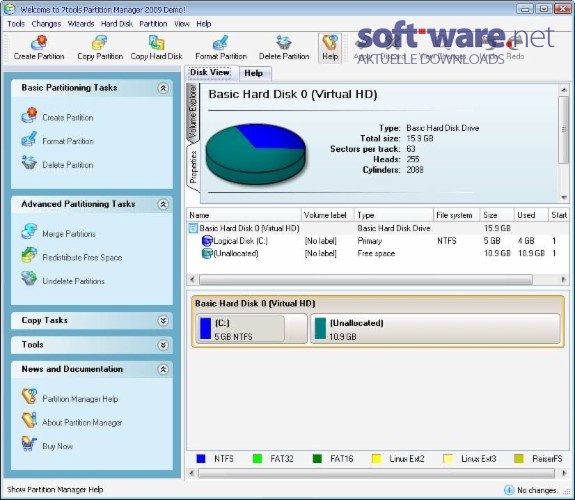Select the Properties vertical tab

point(193,167)
